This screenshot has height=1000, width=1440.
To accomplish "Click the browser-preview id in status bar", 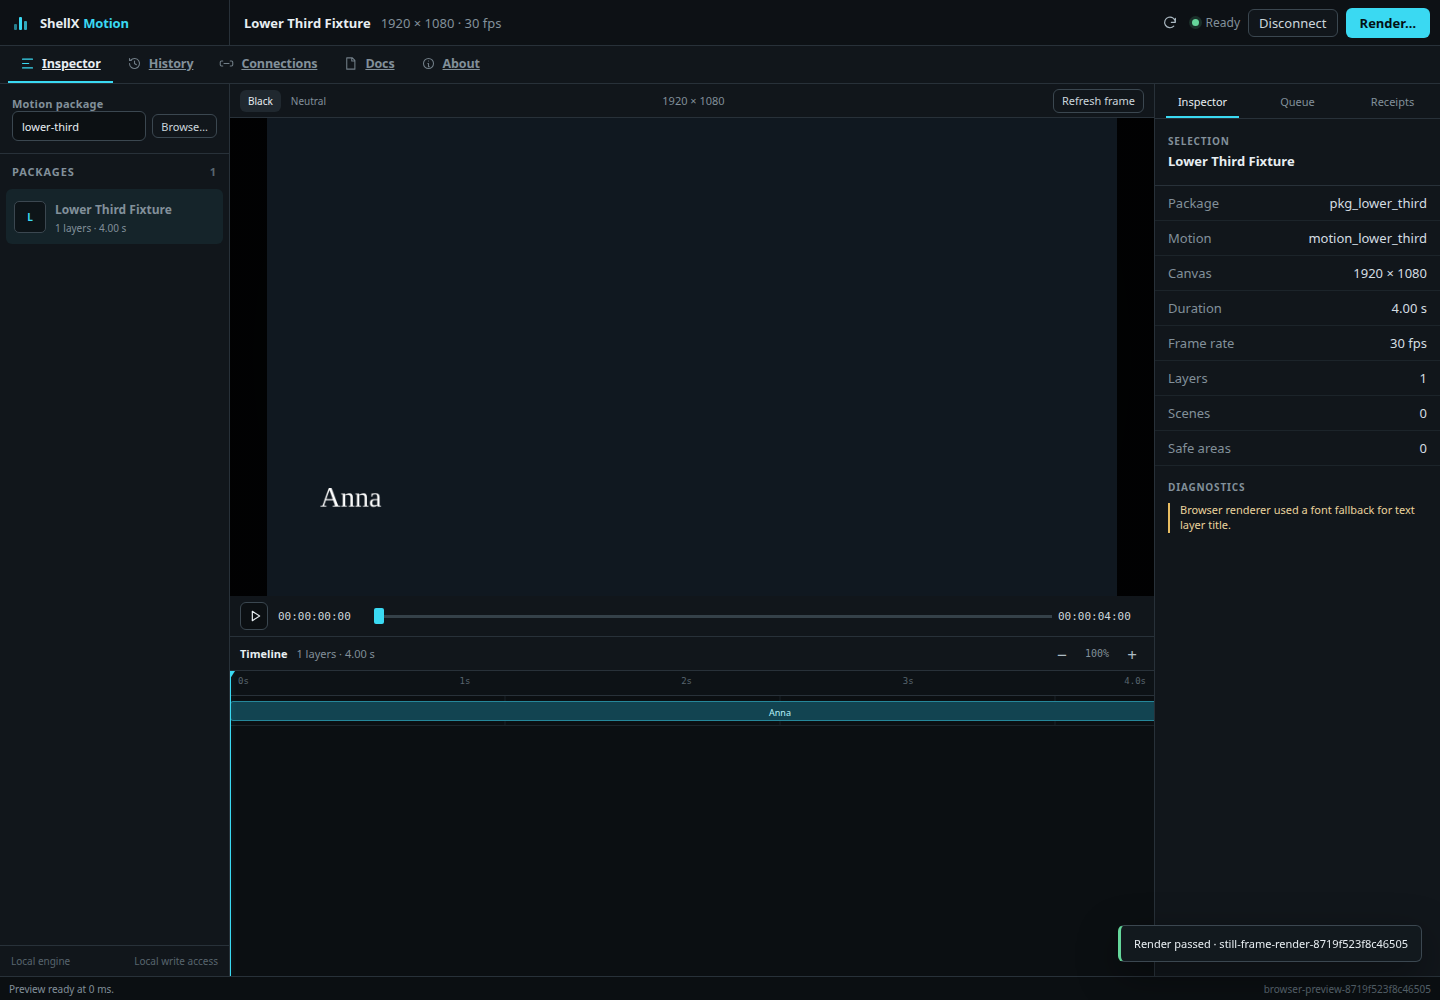I will [1347, 989].
